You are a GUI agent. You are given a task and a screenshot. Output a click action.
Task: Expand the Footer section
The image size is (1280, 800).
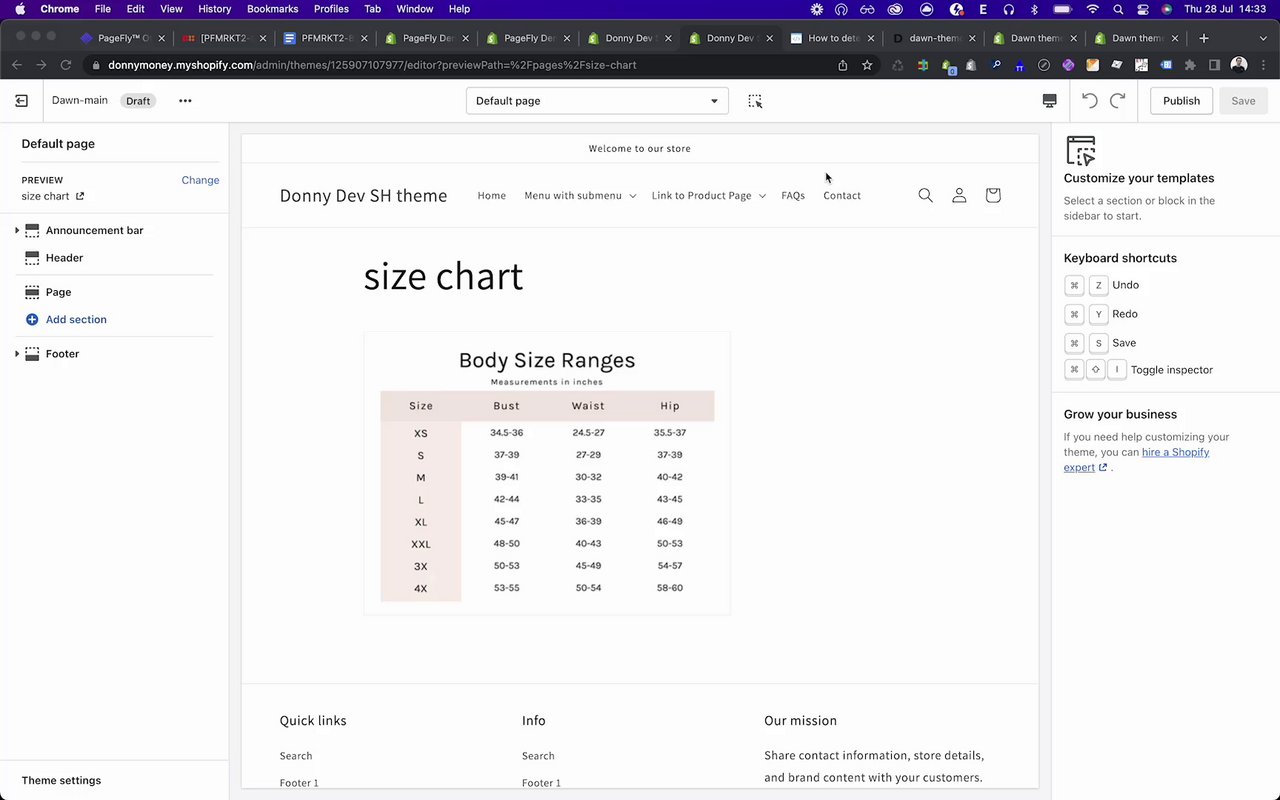[17, 354]
